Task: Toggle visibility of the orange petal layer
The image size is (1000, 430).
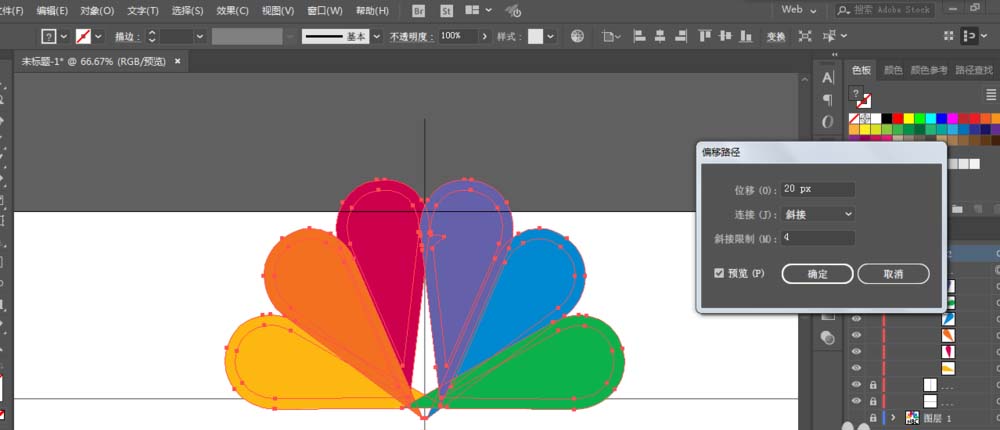Action: [x=857, y=335]
